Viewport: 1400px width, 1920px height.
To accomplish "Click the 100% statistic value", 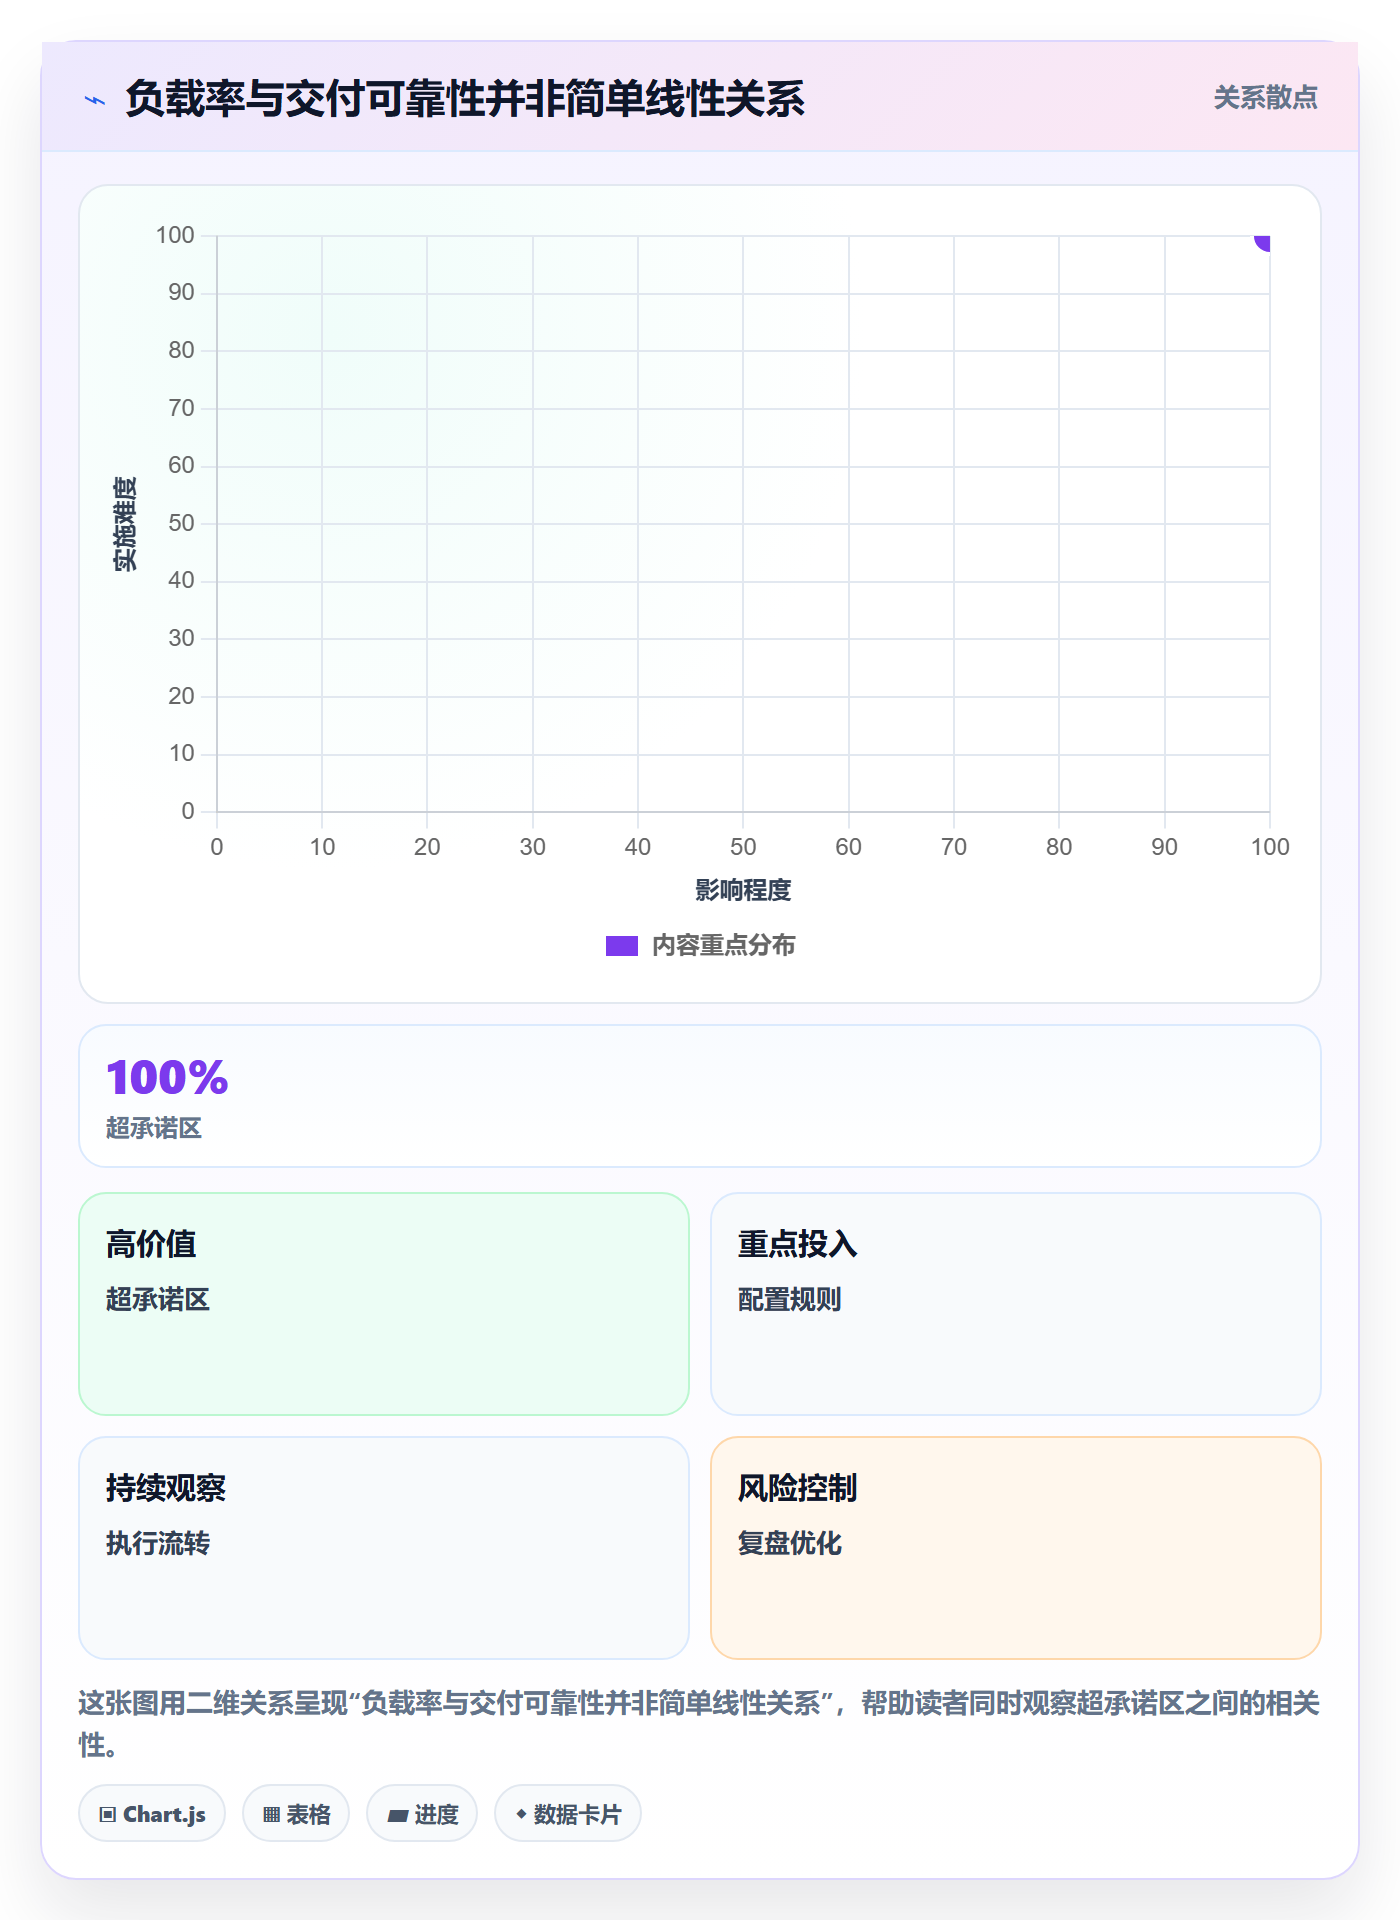I will point(167,1078).
